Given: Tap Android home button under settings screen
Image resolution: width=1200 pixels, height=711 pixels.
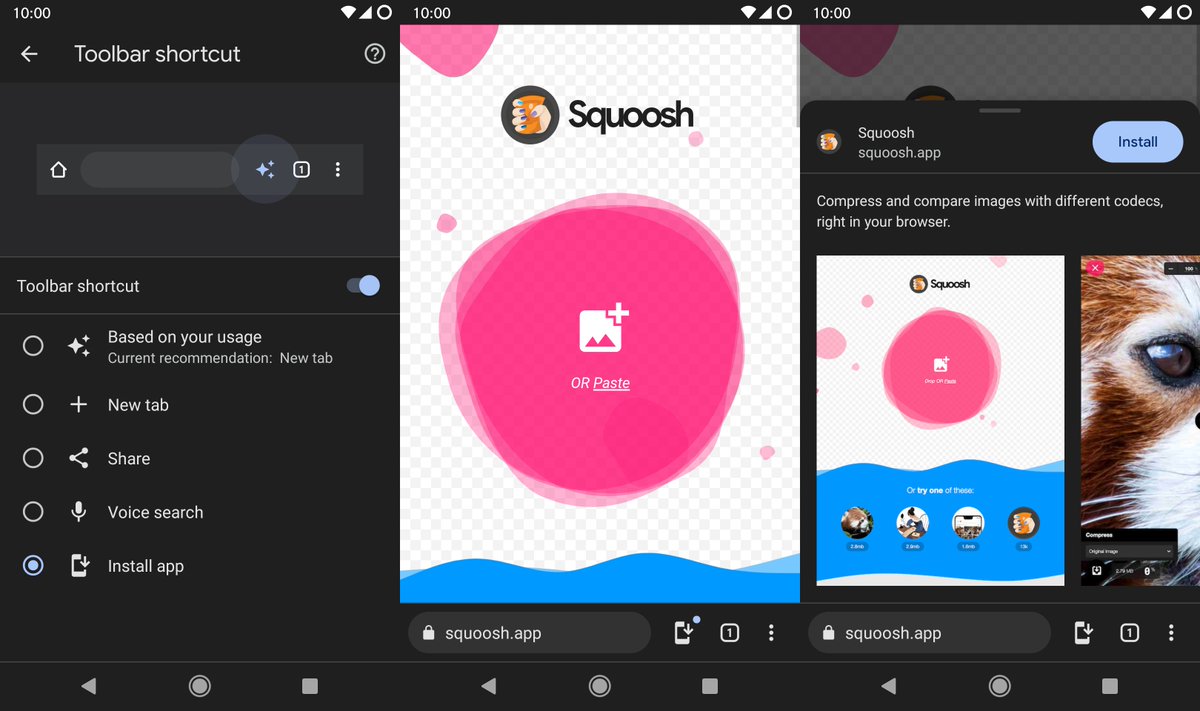Looking at the screenshot, I should 200,686.
